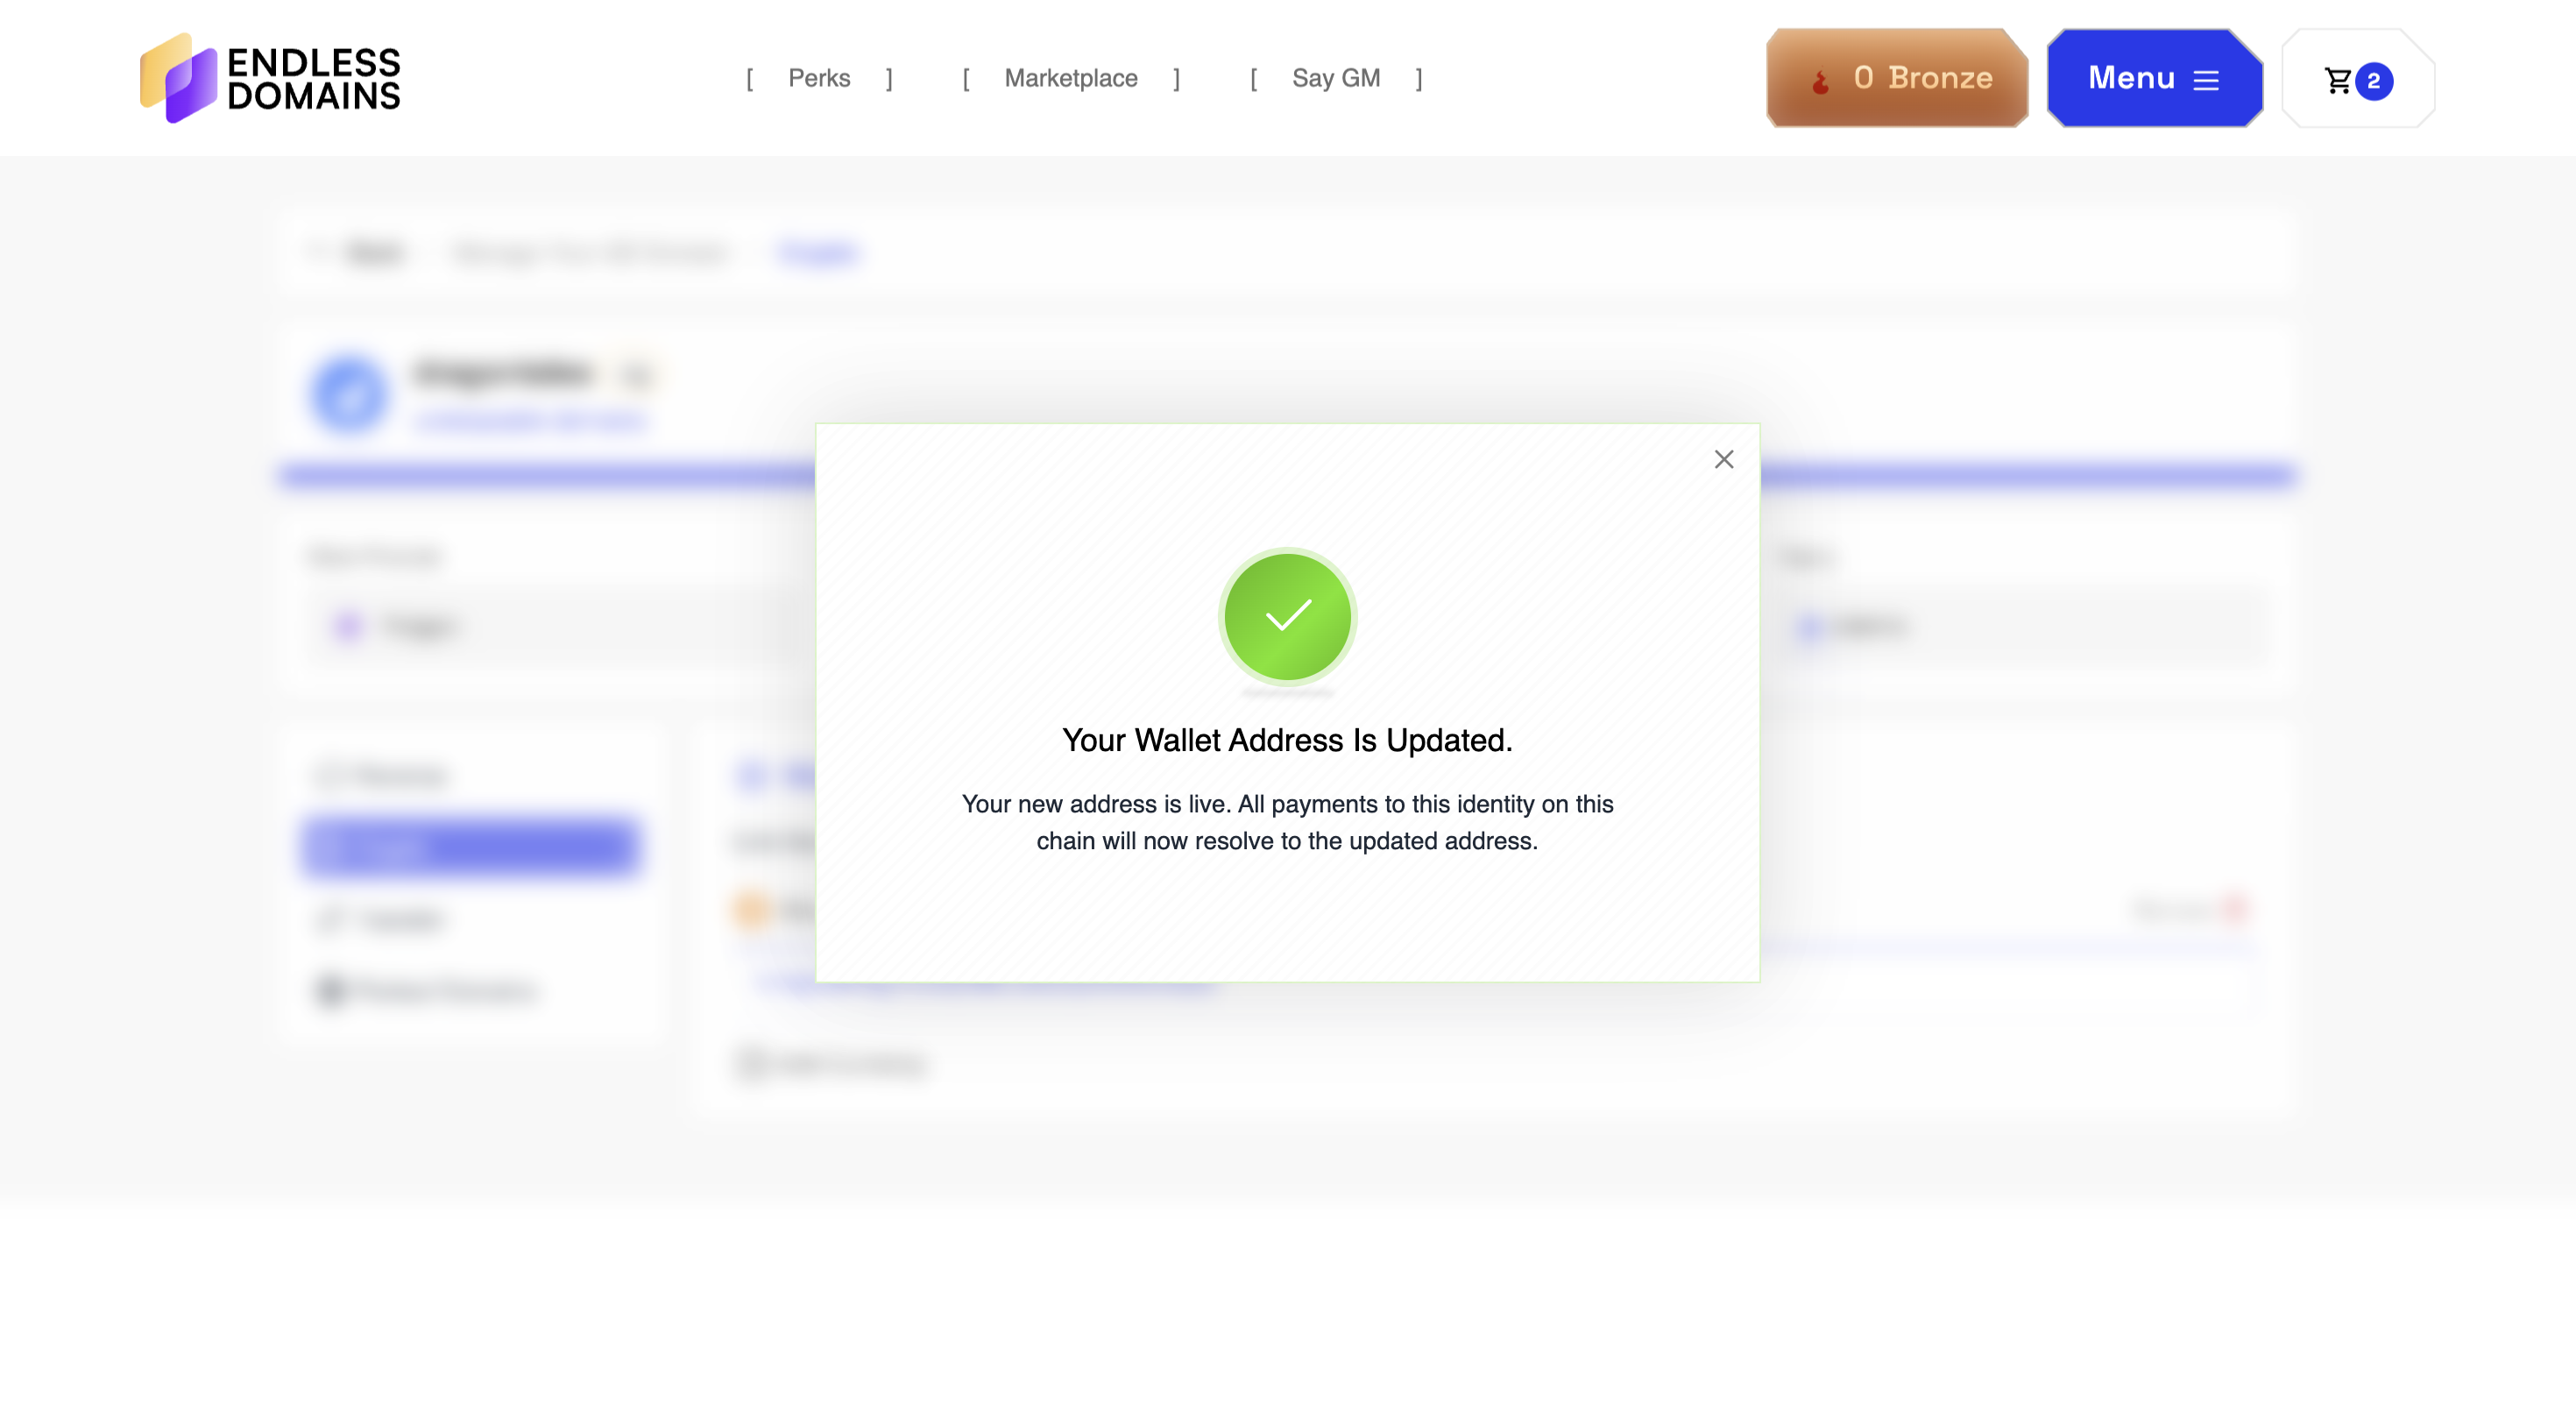This screenshot has width=2576, height=1404.
Task: Select the Your Wallet Address Is Updated heading
Action: 1287,740
